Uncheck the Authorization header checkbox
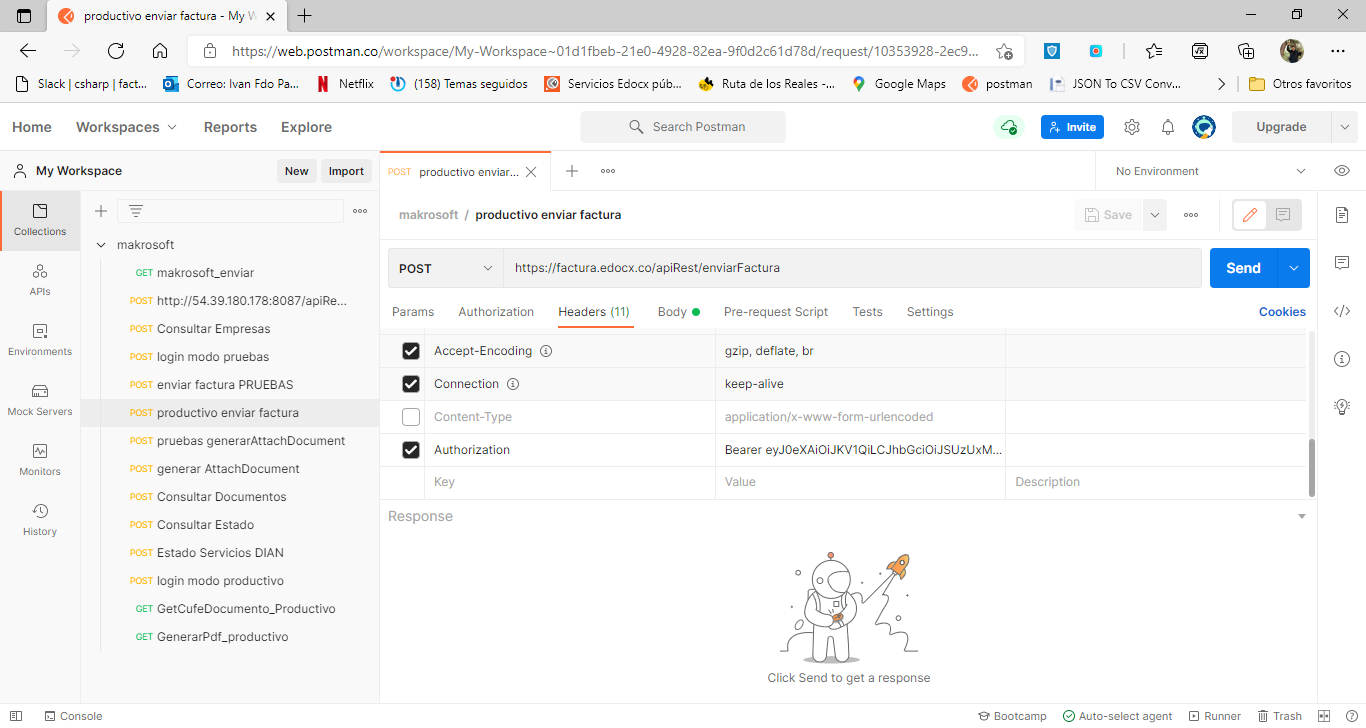 pos(411,450)
